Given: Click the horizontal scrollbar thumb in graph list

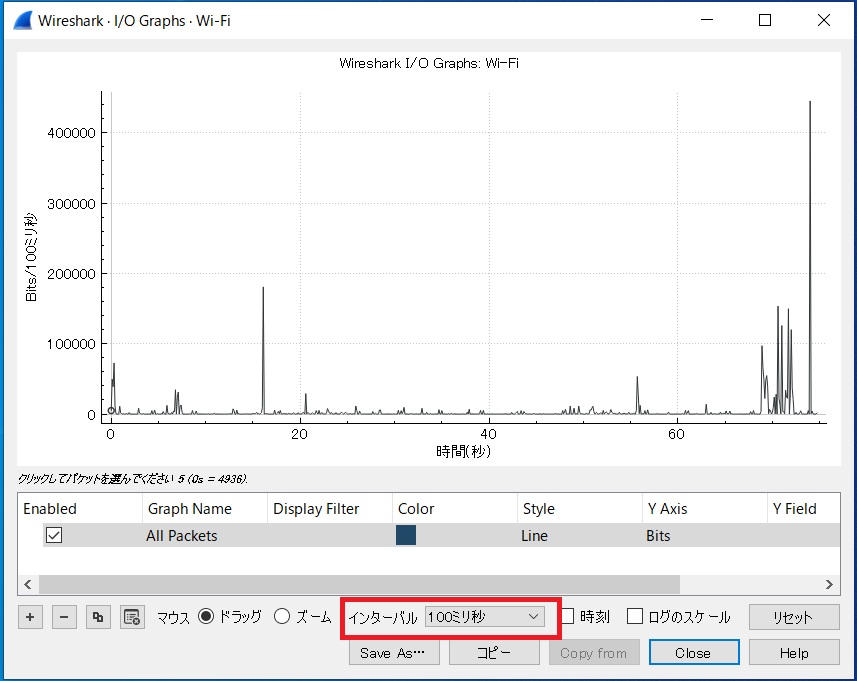Looking at the screenshot, I should click(359, 584).
